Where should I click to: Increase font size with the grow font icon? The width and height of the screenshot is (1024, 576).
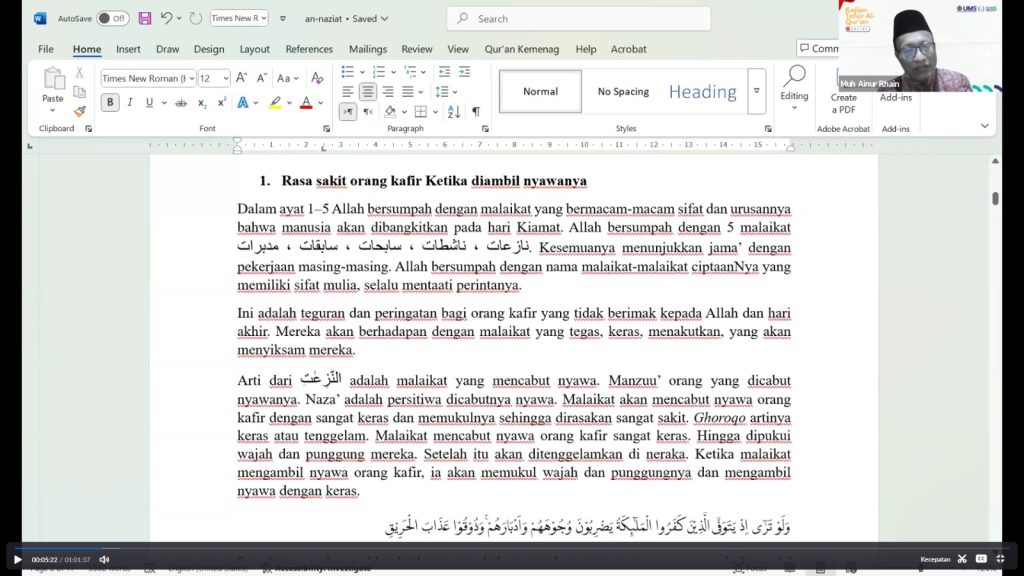241,78
